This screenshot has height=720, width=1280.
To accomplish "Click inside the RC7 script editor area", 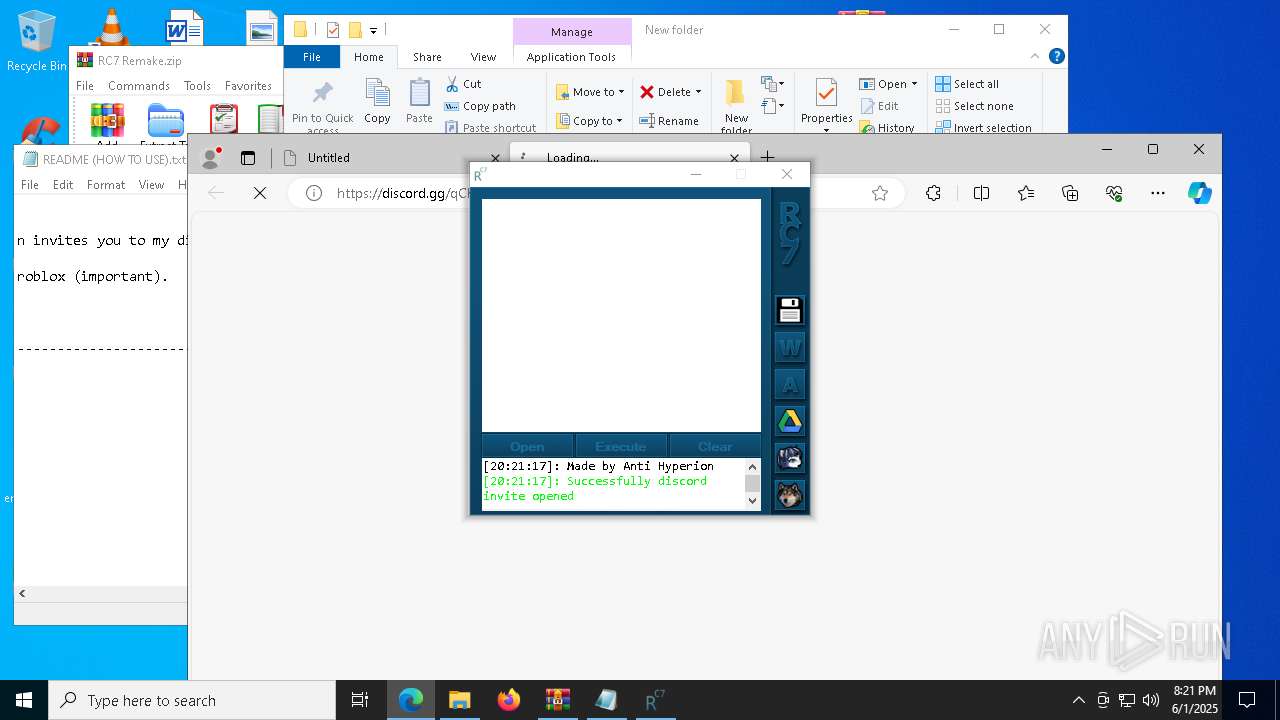I will tap(621, 315).
